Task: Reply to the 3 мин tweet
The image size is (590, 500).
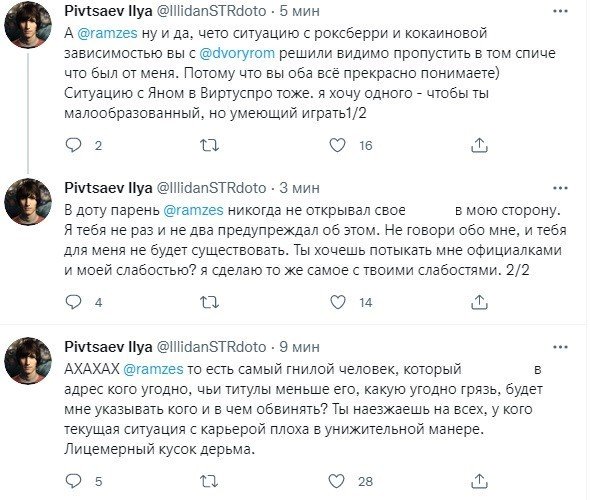Action: (73, 302)
